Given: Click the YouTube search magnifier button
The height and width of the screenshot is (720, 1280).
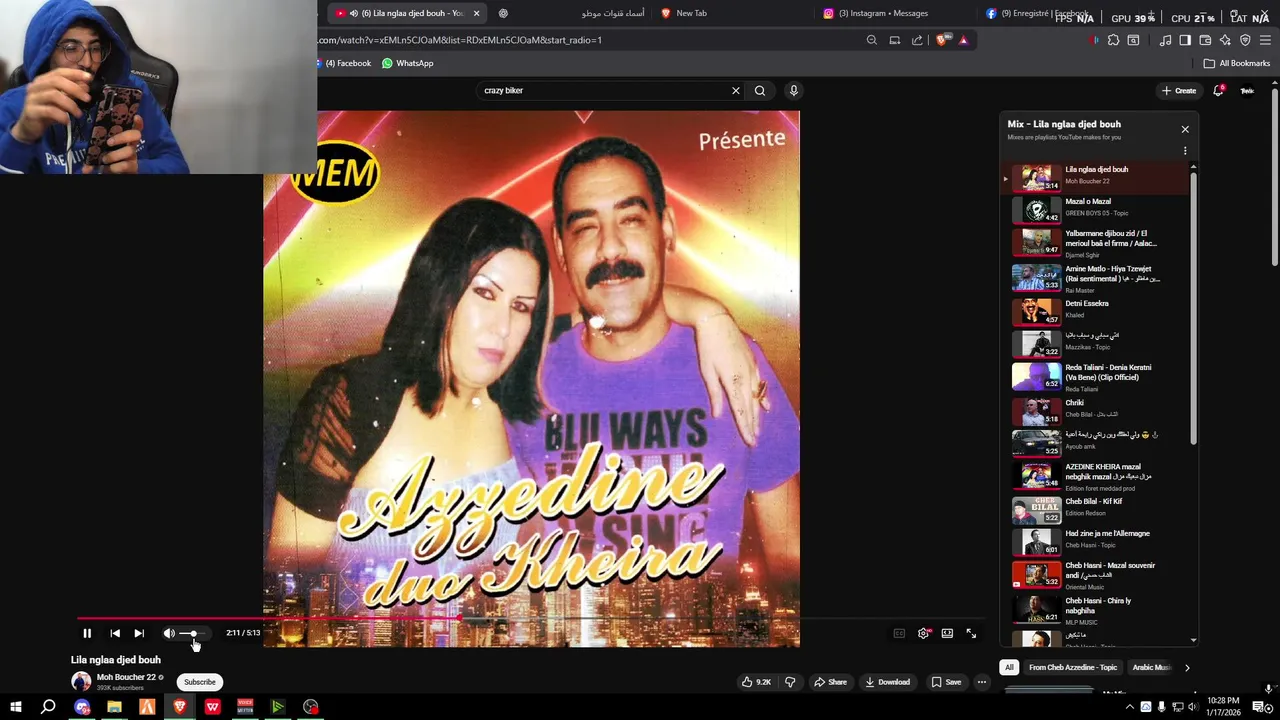Looking at the screenshot, I should pos(760,91).
